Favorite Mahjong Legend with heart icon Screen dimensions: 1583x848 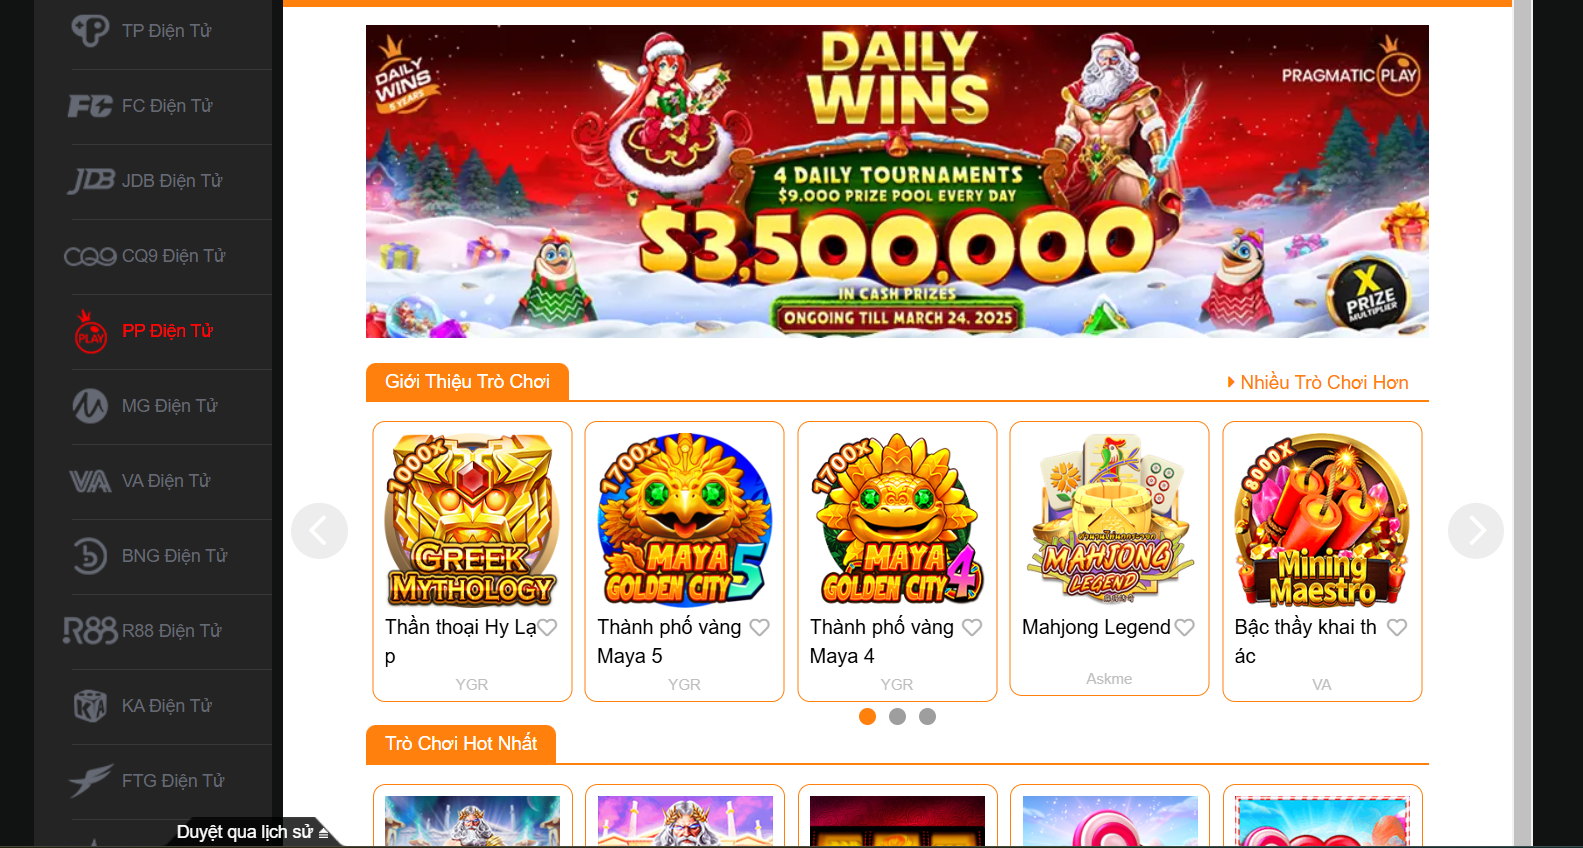click(1185, 627)
